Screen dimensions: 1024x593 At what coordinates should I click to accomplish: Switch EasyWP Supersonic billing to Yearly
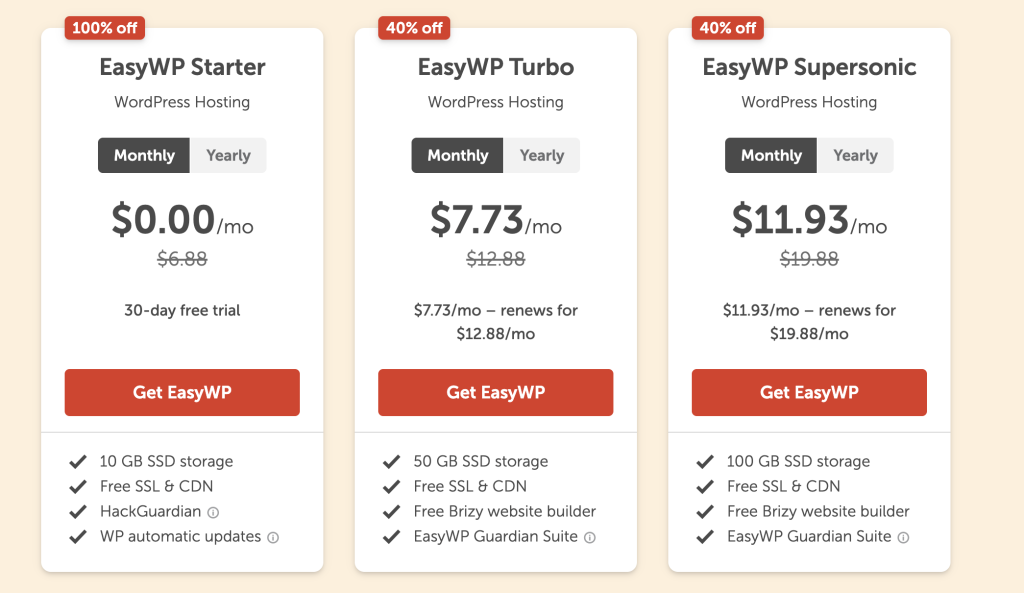(855, 155)
